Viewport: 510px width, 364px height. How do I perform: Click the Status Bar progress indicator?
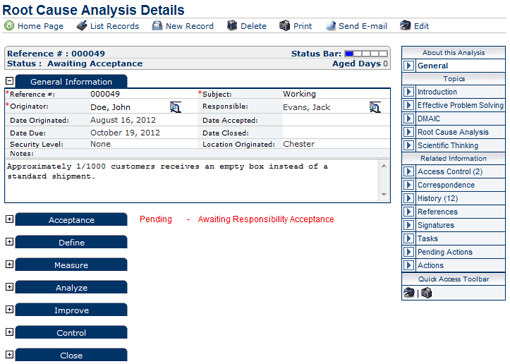click(x=366, y=54)
